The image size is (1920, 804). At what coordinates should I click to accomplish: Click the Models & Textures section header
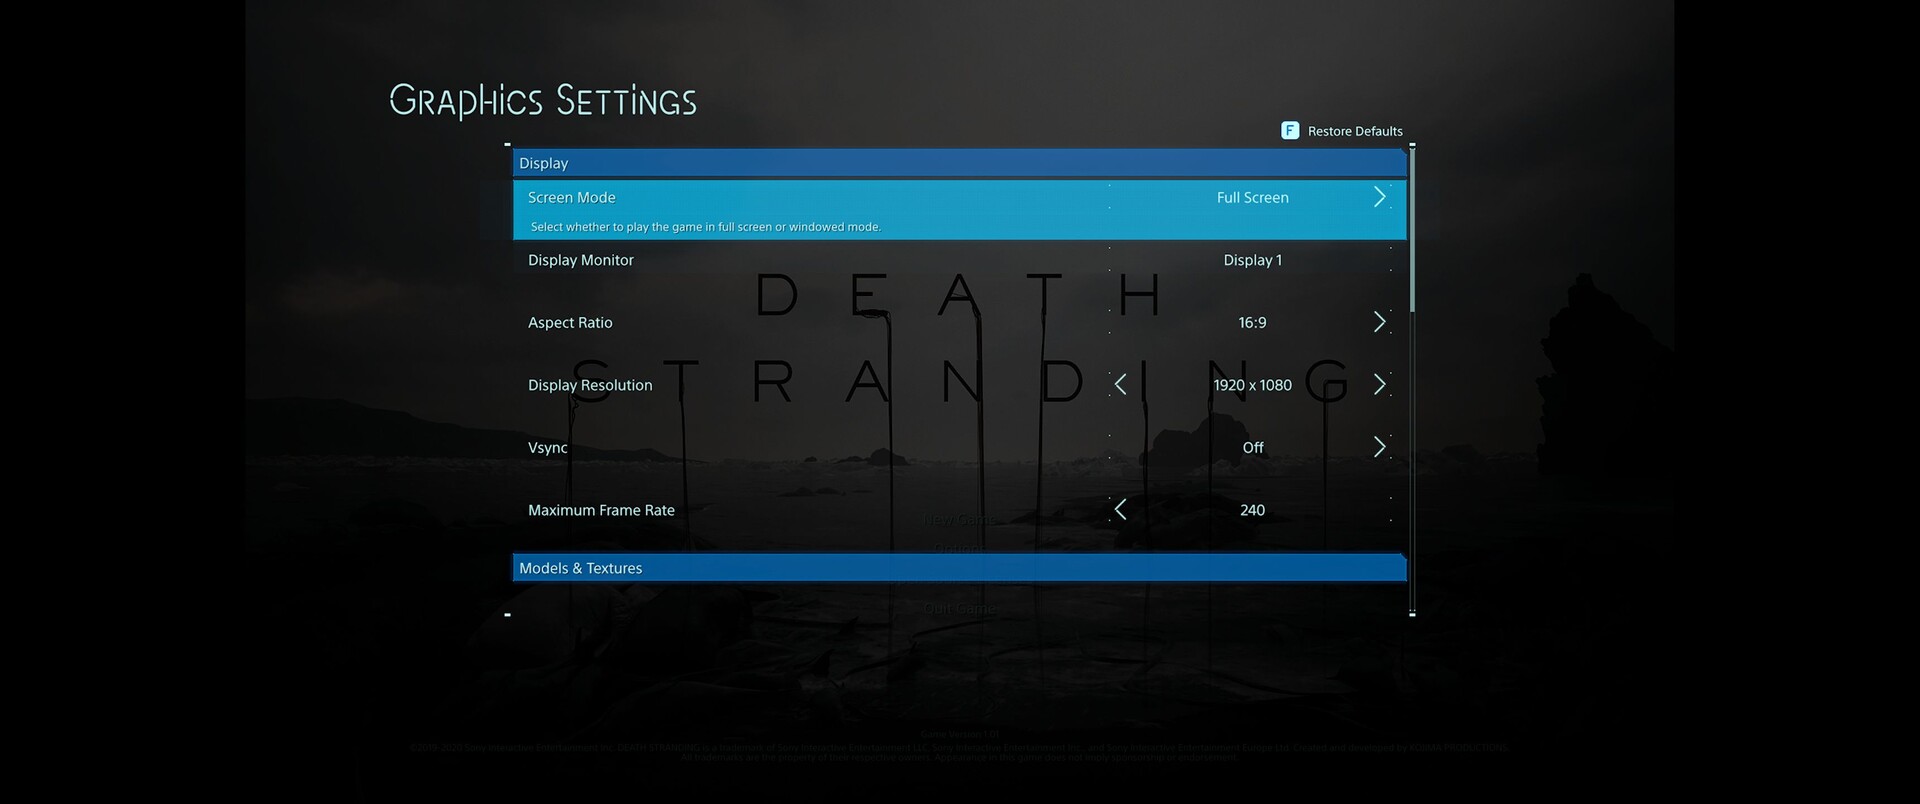coord(959,568)
